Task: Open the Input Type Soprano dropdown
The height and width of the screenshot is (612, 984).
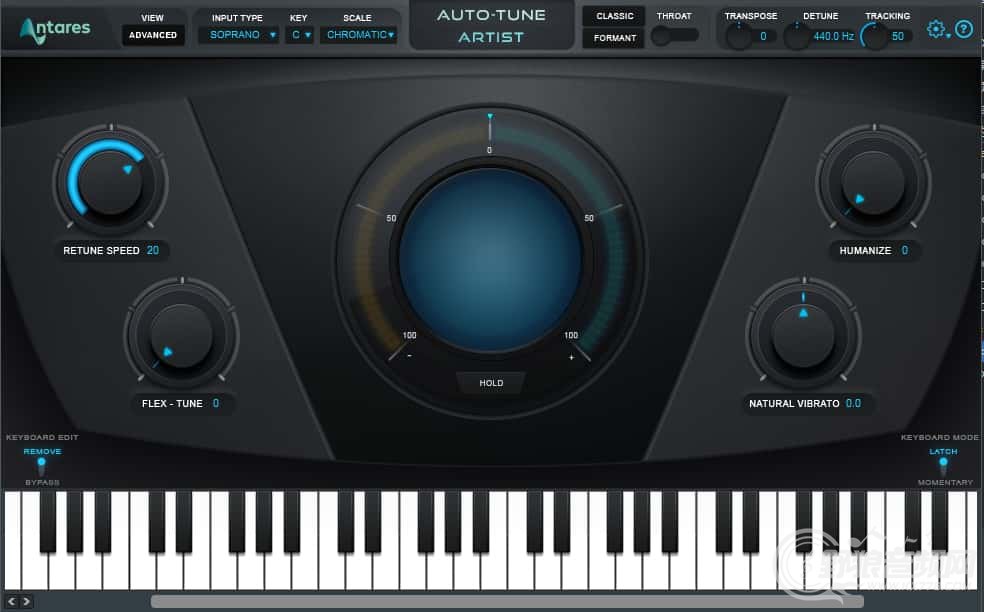Action: (238, 35)
